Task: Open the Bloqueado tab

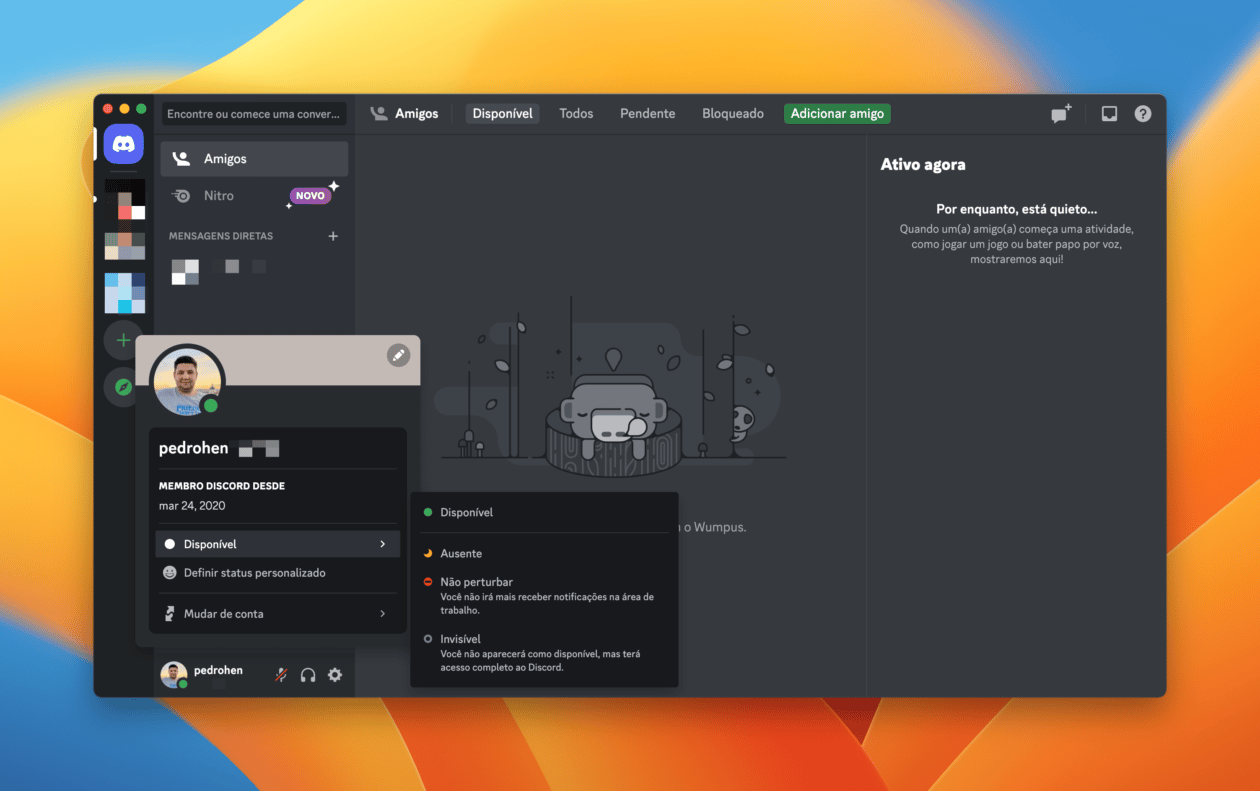Action: pos(732,113)
